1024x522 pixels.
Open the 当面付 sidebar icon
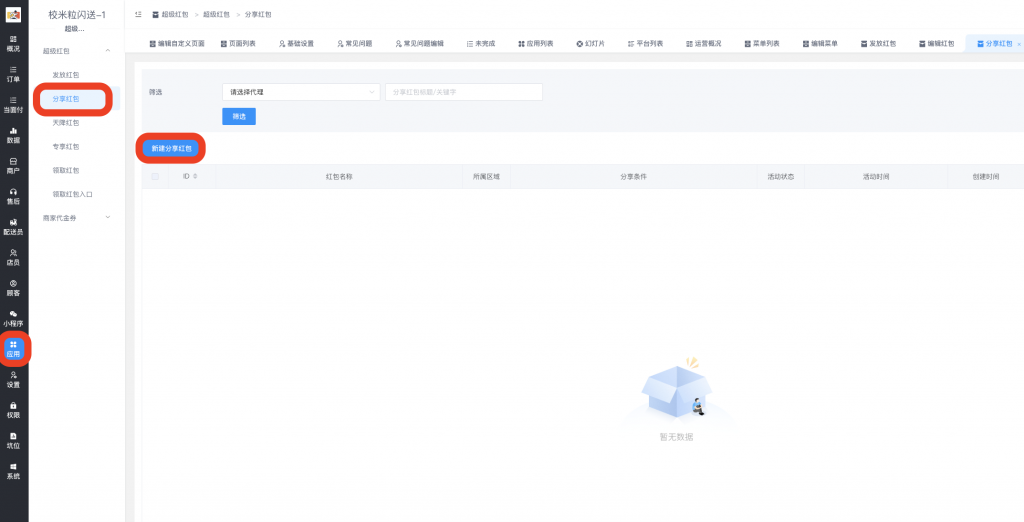point(13,105)
